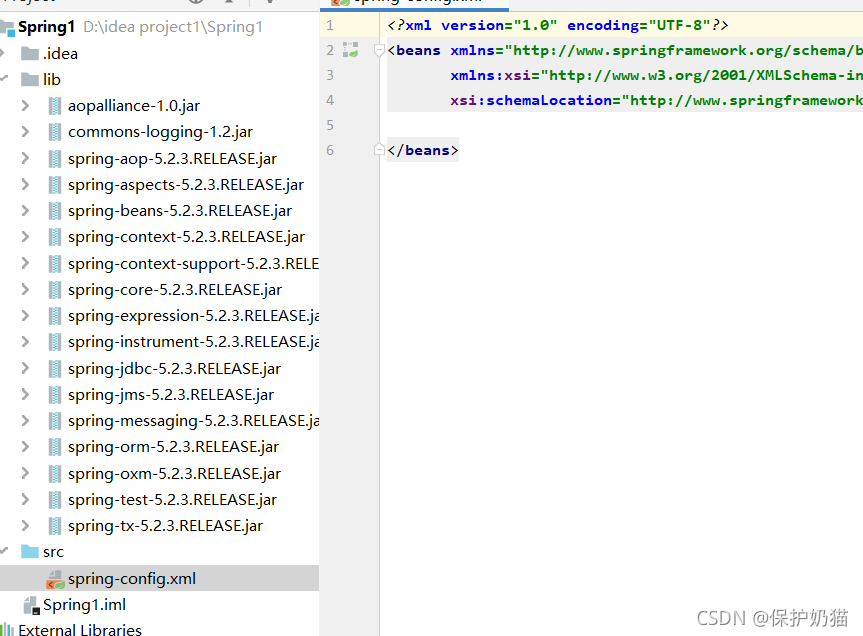Expand spring-aspects-5.2.3.RELEASE.jar arrow
The image size is (863, 636).
(25, 184)
